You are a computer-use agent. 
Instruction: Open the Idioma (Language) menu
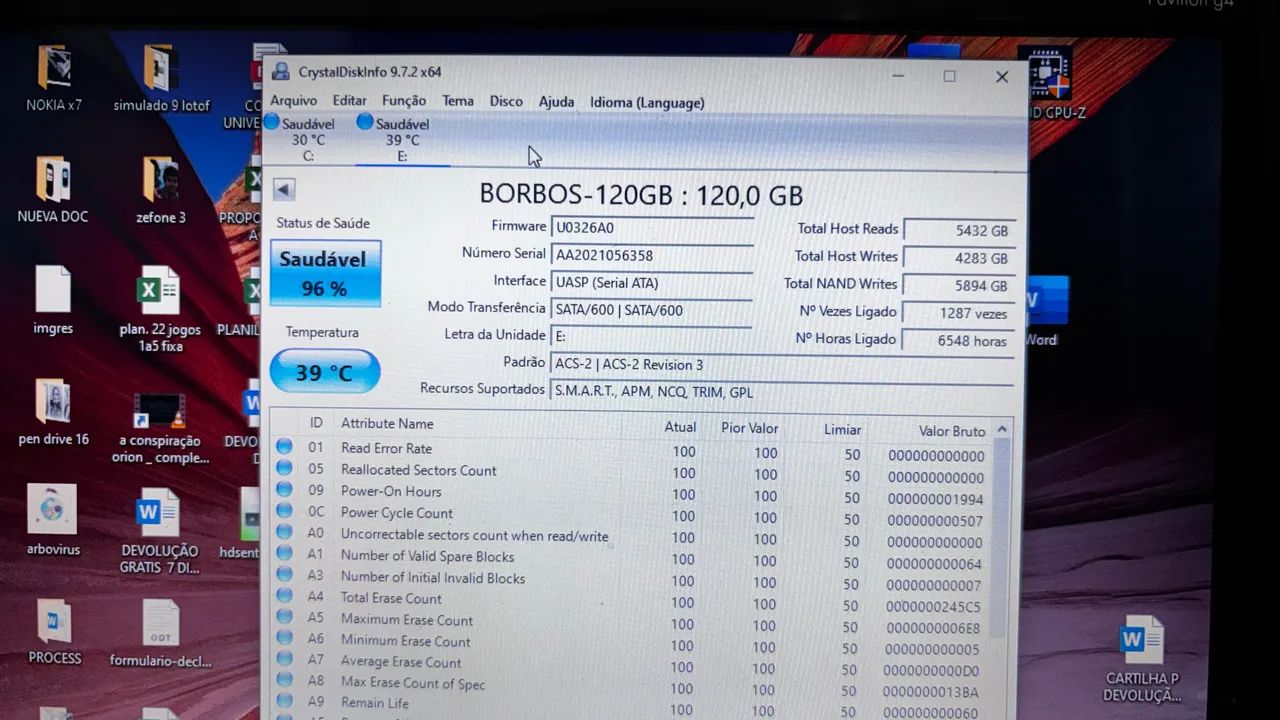point(647,102)
